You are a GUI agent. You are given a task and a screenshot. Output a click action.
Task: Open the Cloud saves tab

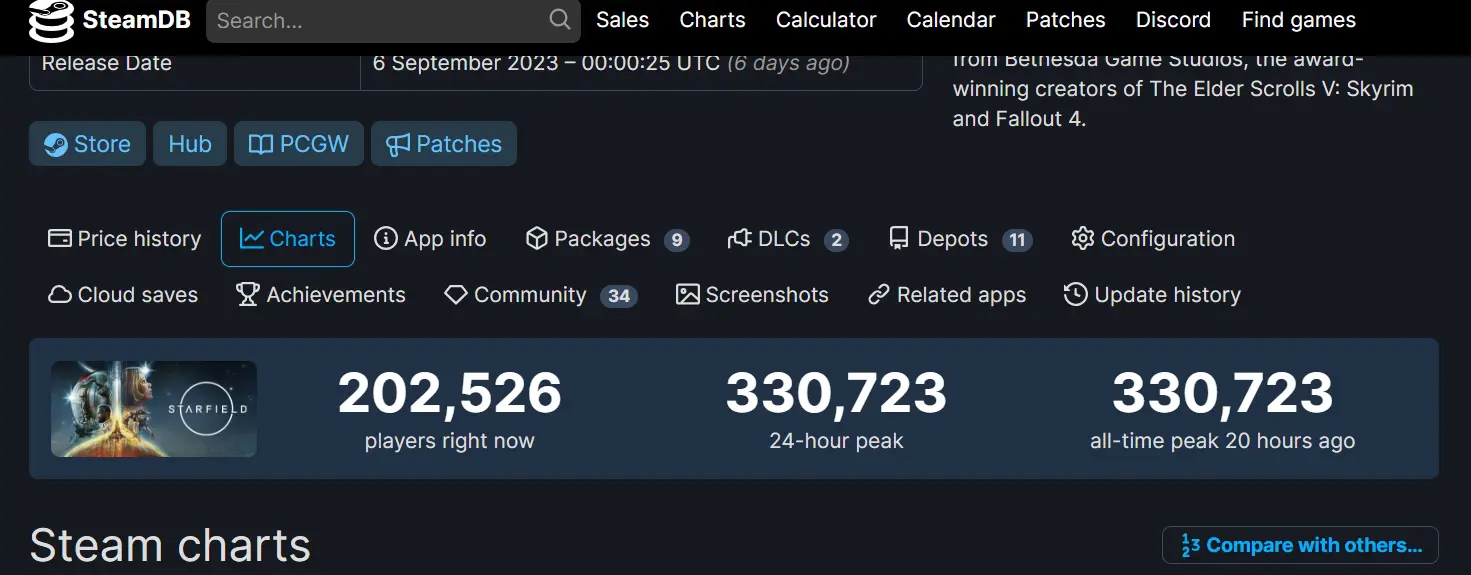(x=123, y=295)
